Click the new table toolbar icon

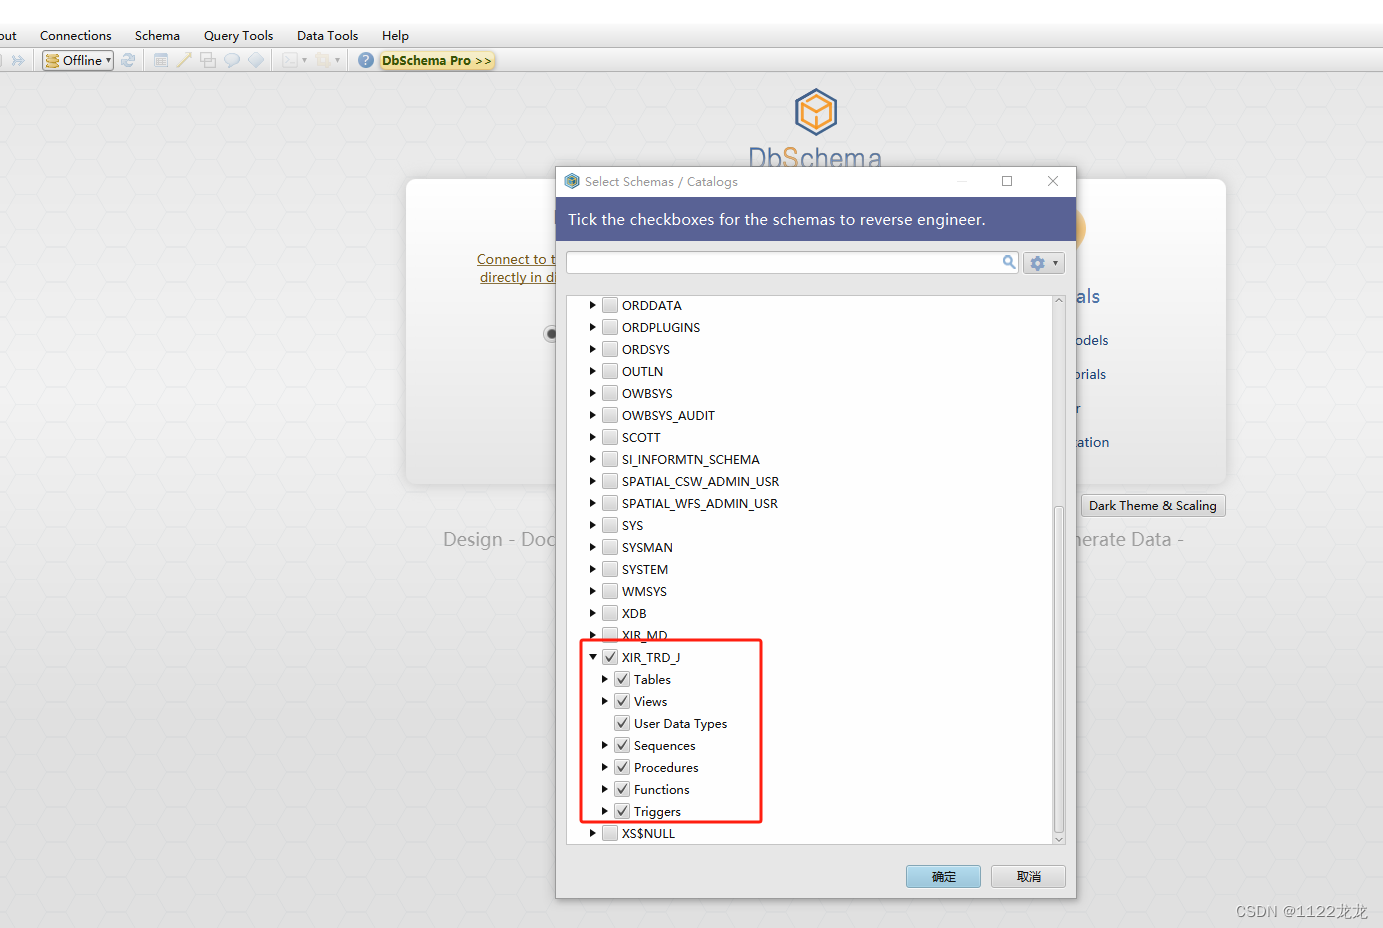pyautogui.click(x=161, y=60)
